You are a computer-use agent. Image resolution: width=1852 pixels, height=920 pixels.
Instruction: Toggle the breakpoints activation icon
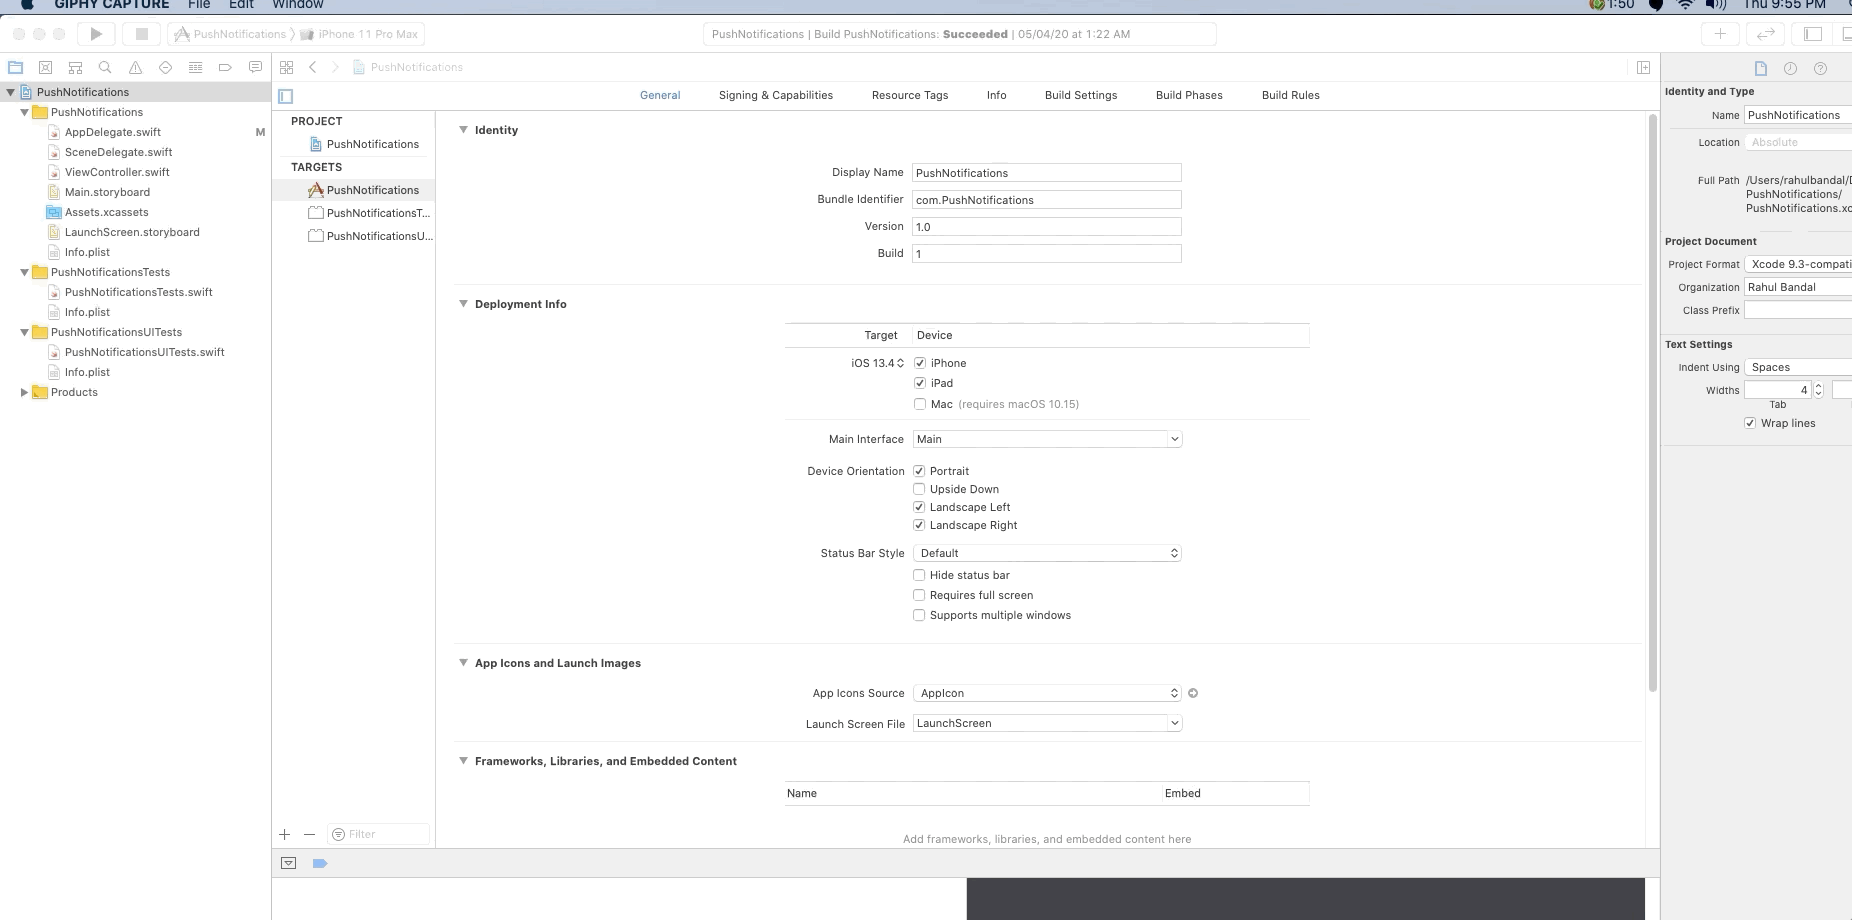coord(320,863)
